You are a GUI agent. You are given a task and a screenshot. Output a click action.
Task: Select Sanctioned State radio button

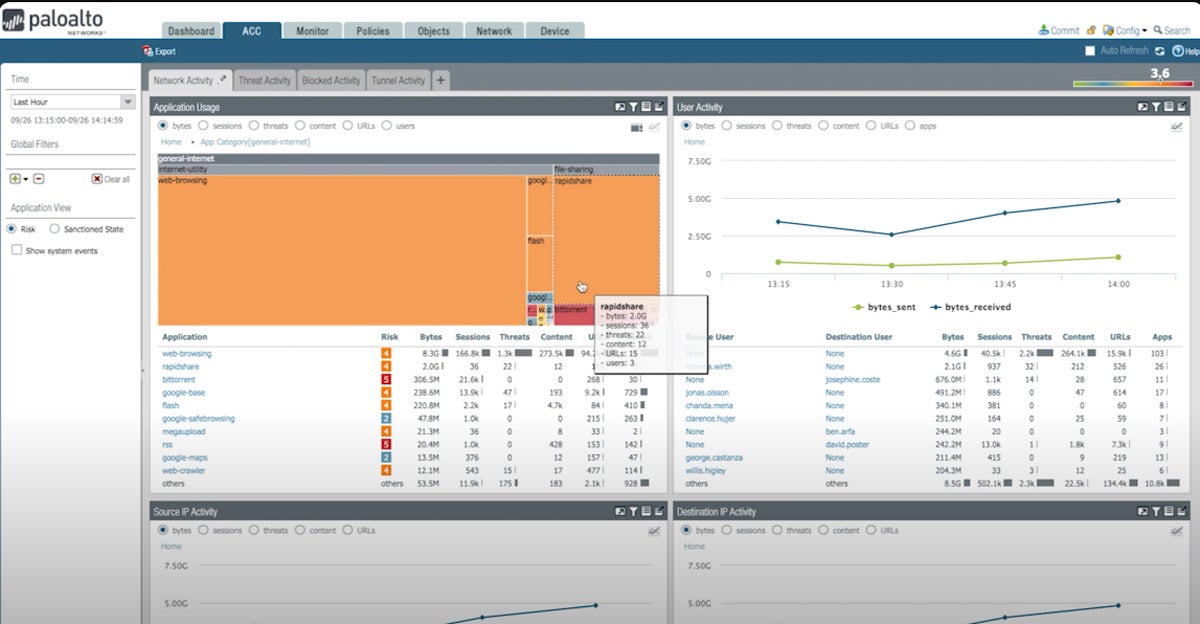point(54,229)
